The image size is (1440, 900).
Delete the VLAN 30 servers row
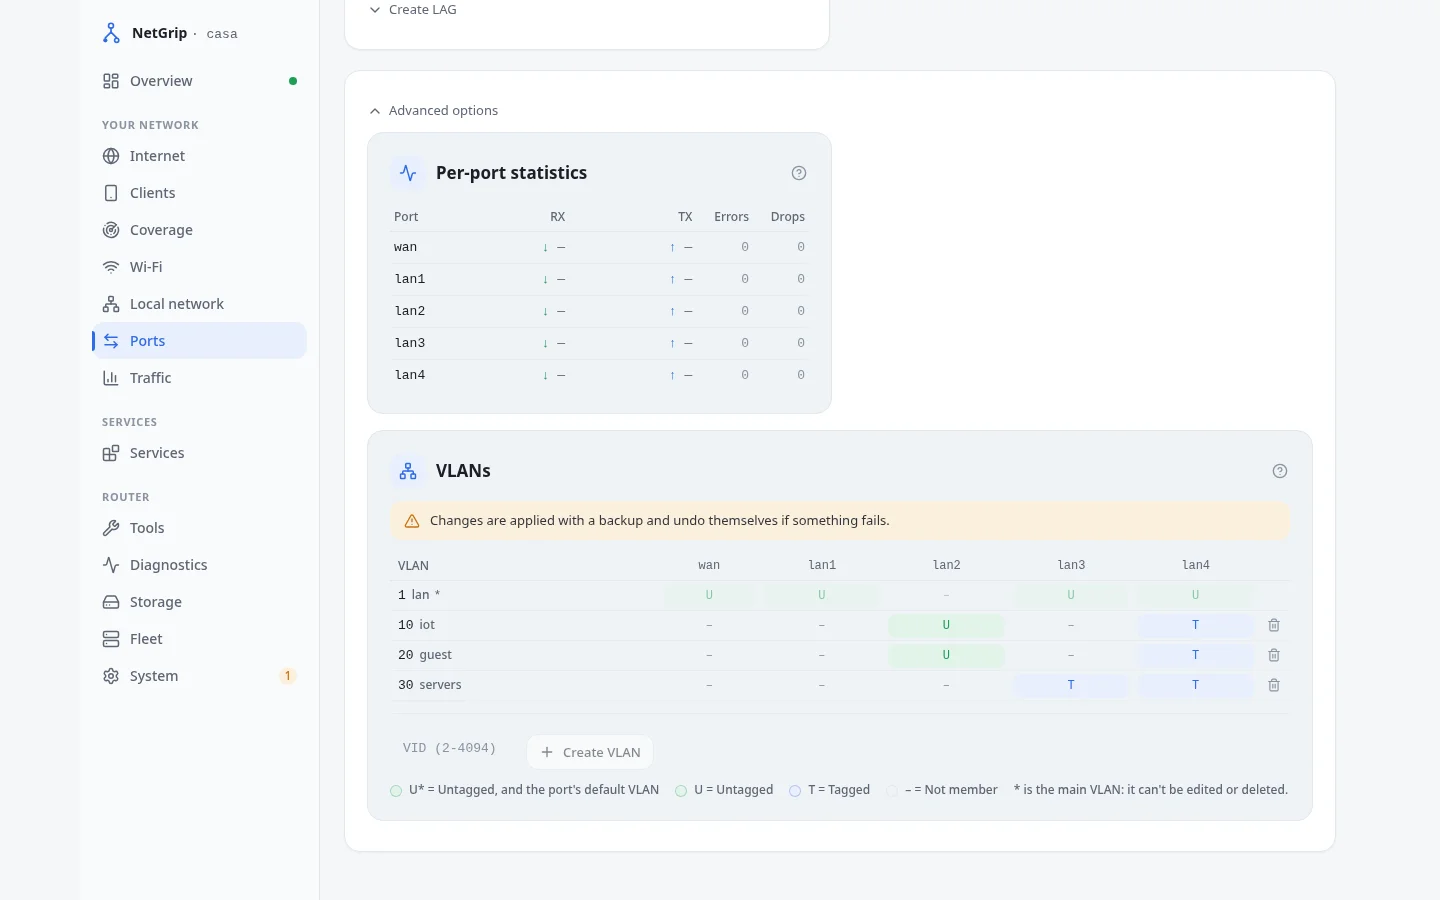click(x=1274, y=685)
